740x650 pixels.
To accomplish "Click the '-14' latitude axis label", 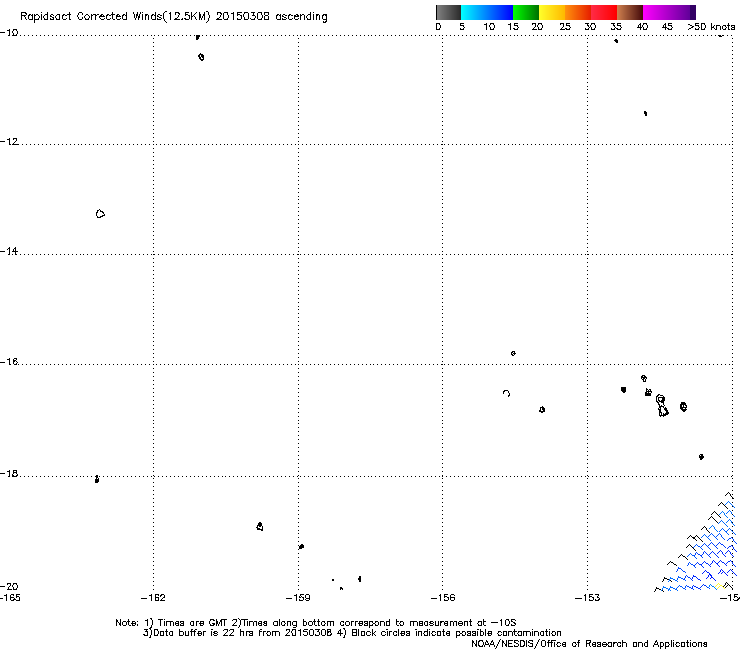I will [9, 251].
